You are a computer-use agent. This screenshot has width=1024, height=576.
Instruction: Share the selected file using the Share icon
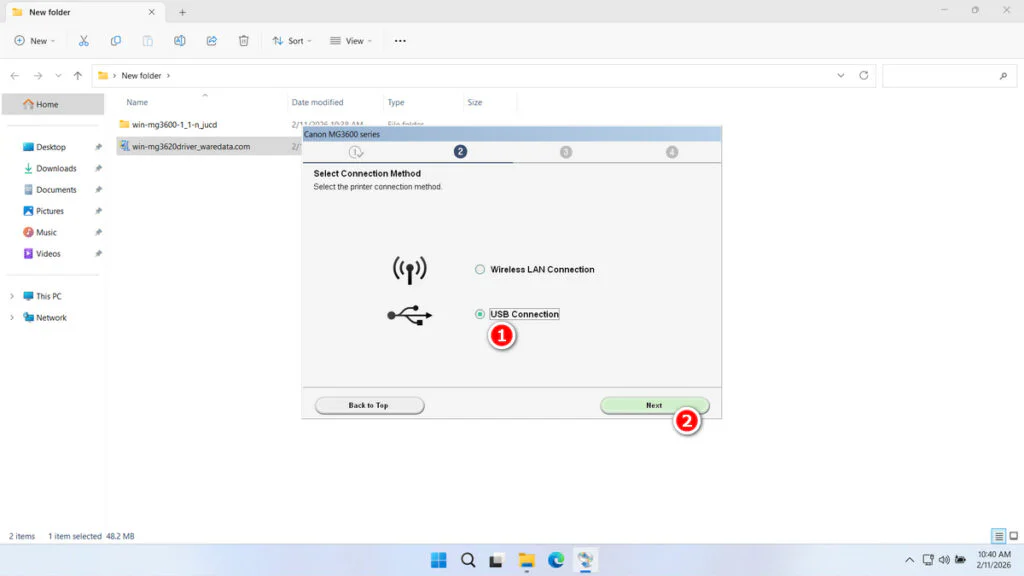pos(211,40)
